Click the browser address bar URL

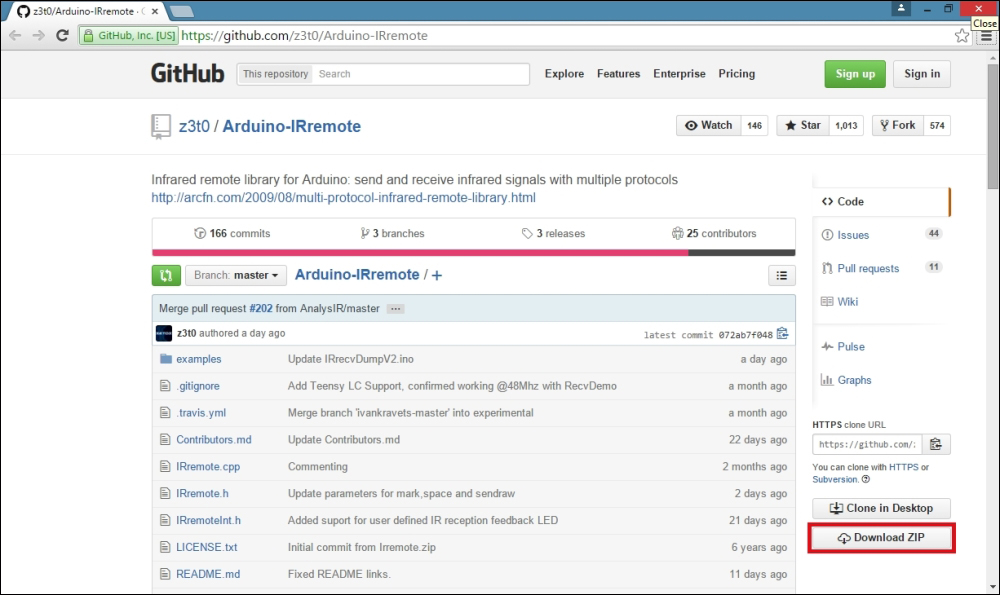click(305, 36)
